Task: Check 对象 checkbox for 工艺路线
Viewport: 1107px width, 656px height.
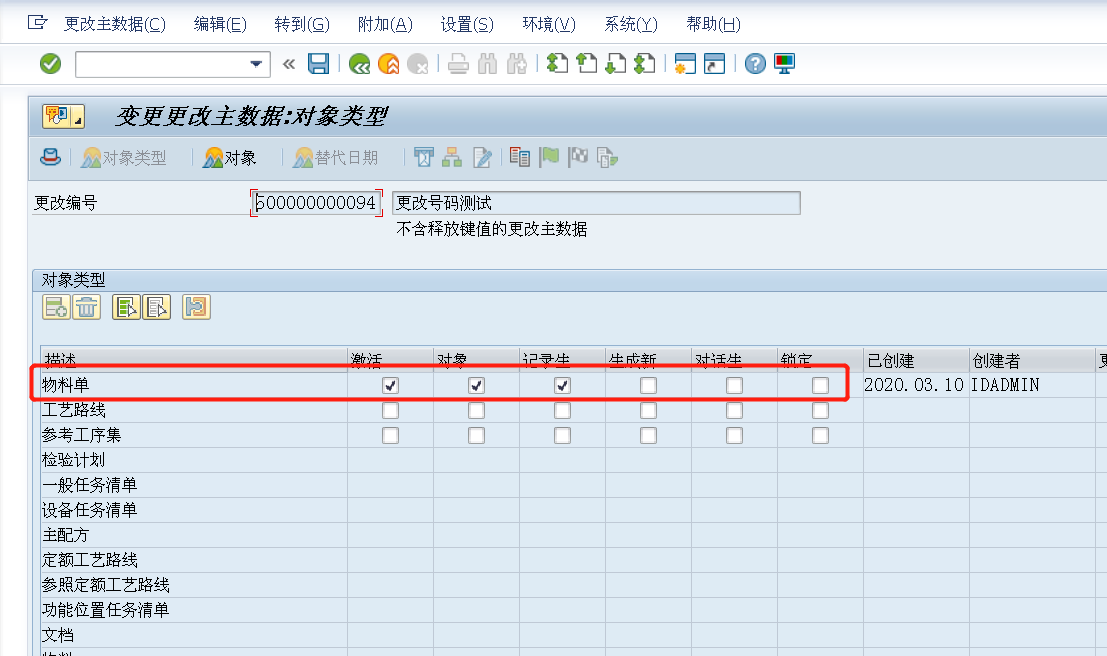Action: click(477, 410)
